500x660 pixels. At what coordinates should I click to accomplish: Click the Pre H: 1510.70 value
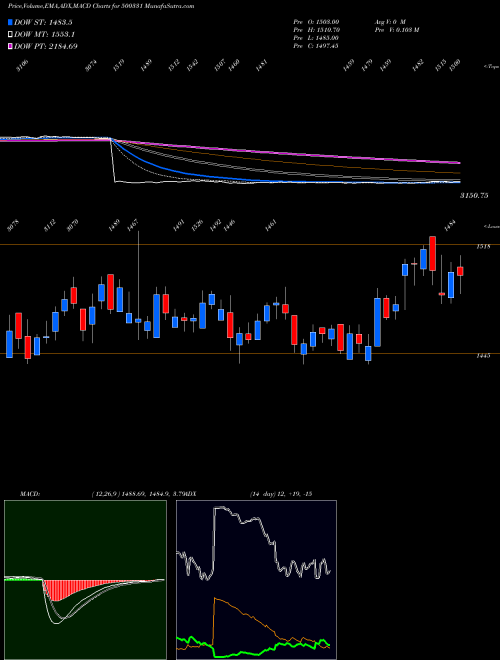click(x=317, y=30)
